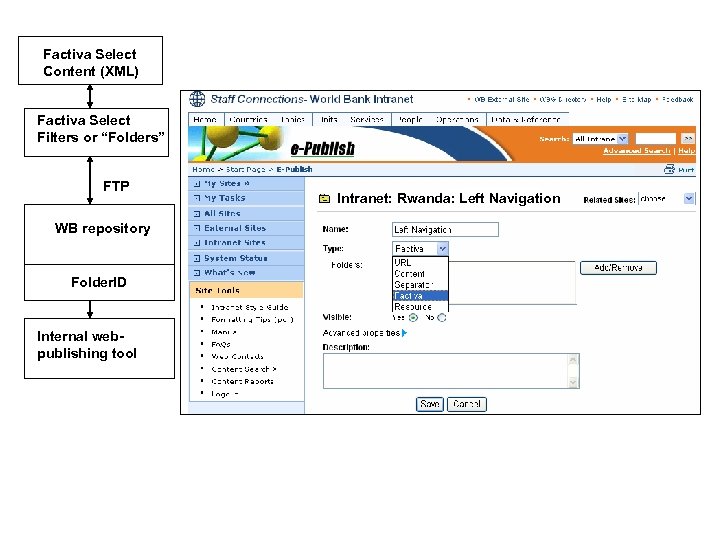Follow the Advanced Search link
Screen dimensions: 720x540
coord(637,151)
